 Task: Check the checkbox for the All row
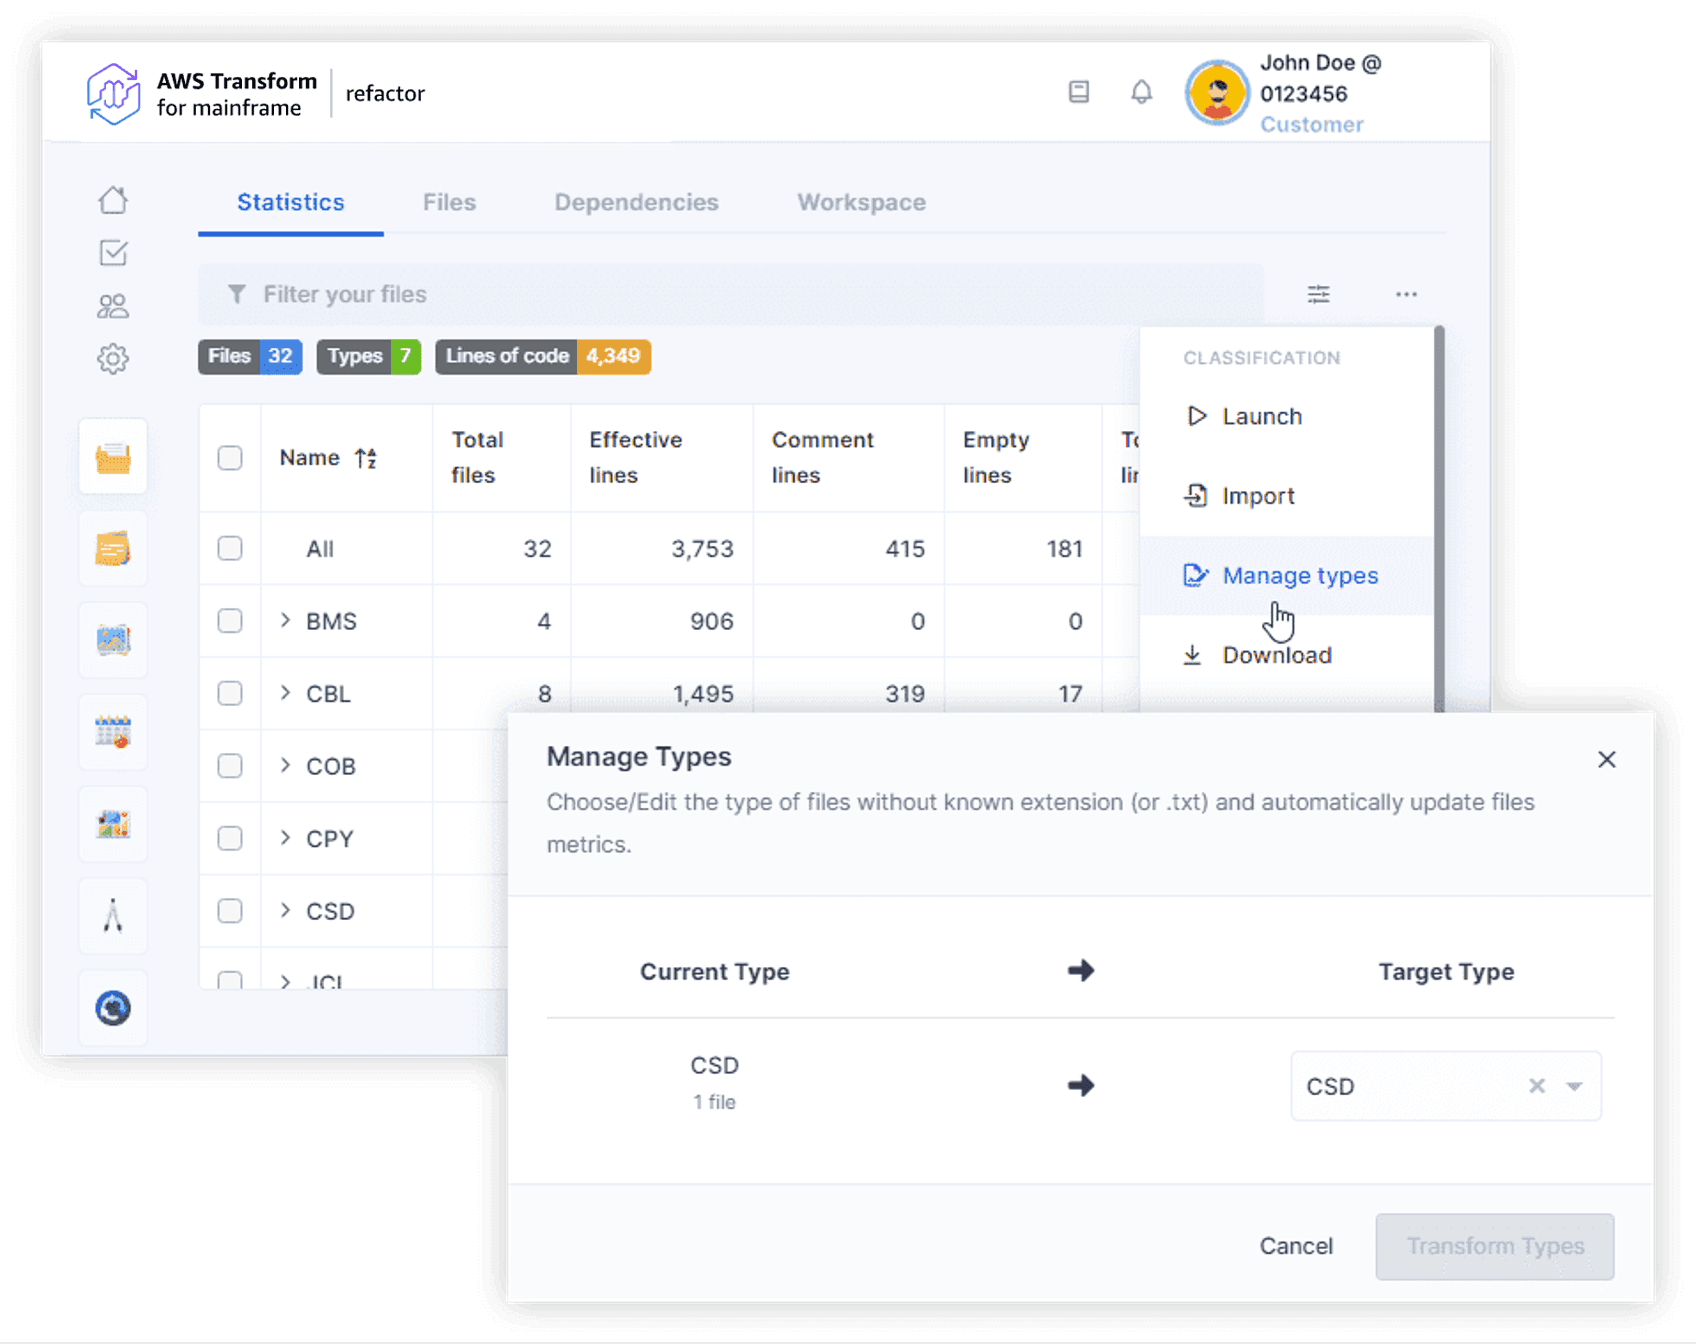pos(229,548)
